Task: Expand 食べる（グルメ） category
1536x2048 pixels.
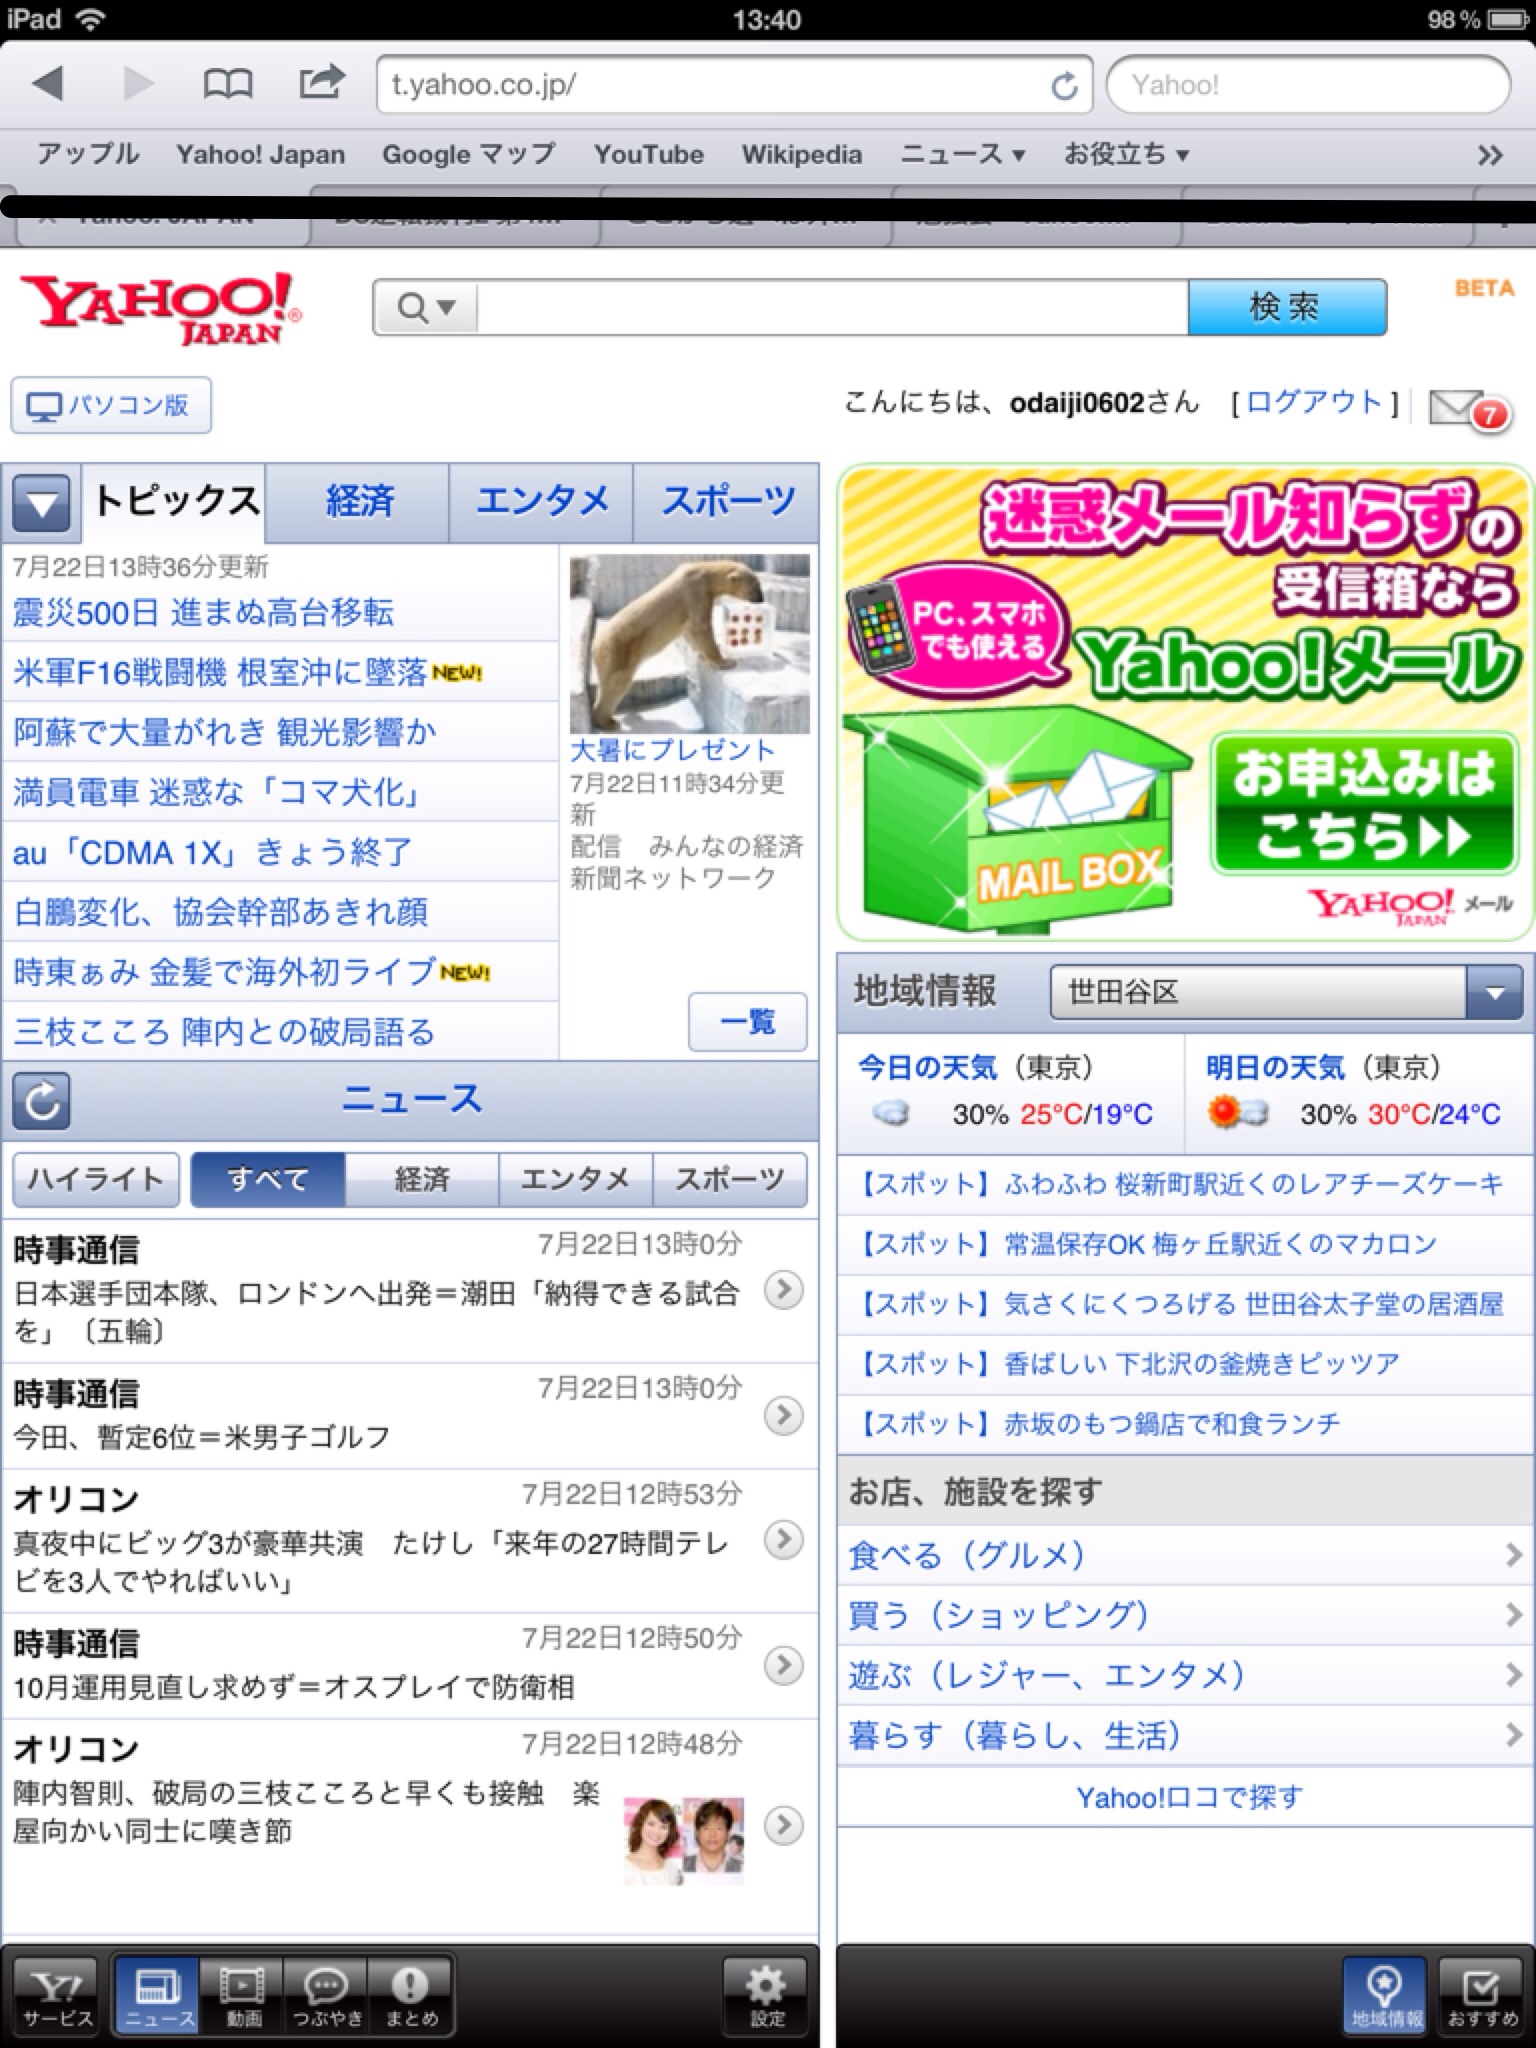Action: click(1186, 1555)
